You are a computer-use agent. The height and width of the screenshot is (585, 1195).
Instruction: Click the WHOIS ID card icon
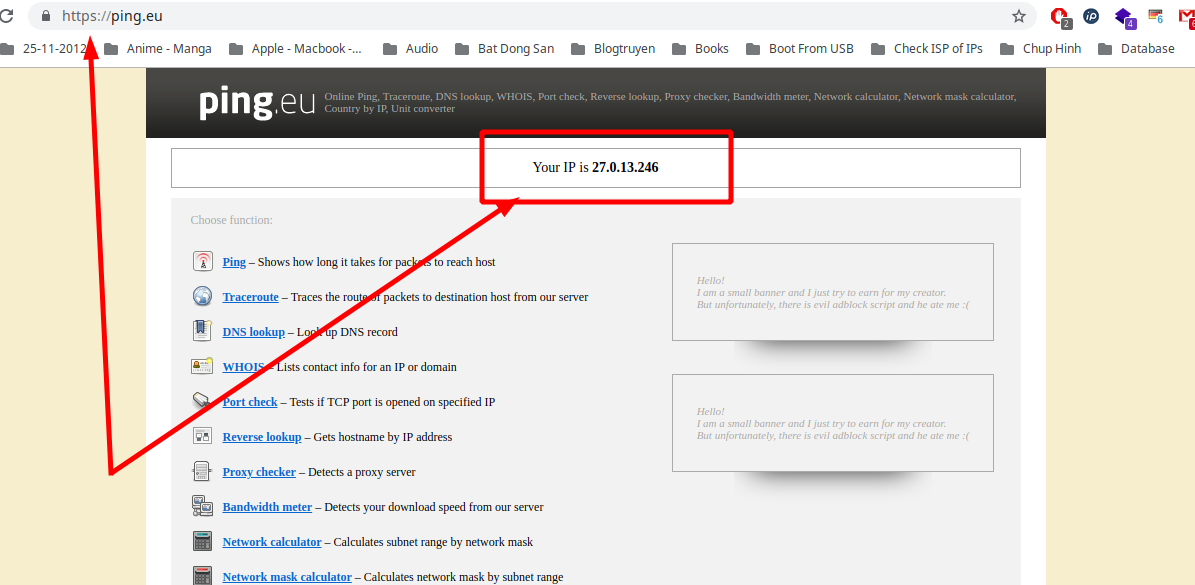pos(202,366)
